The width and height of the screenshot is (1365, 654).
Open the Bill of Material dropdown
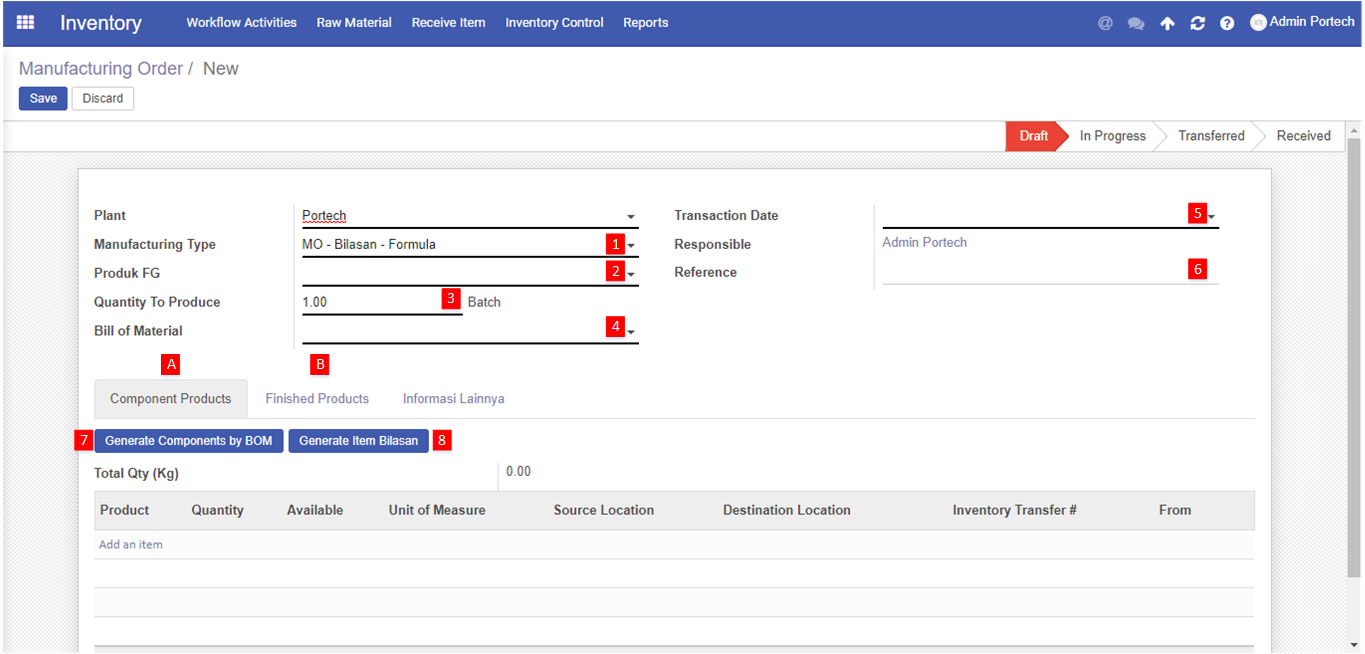pos(631,332)
